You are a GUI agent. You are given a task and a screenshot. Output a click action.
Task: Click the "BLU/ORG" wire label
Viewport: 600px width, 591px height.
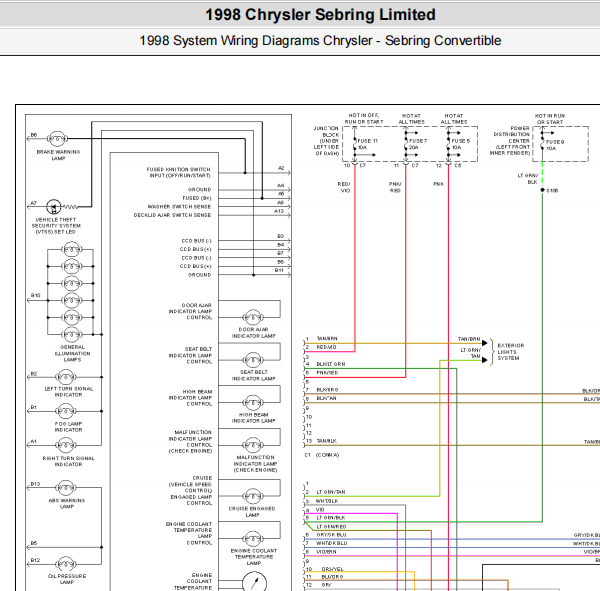(x=332, y=577)
